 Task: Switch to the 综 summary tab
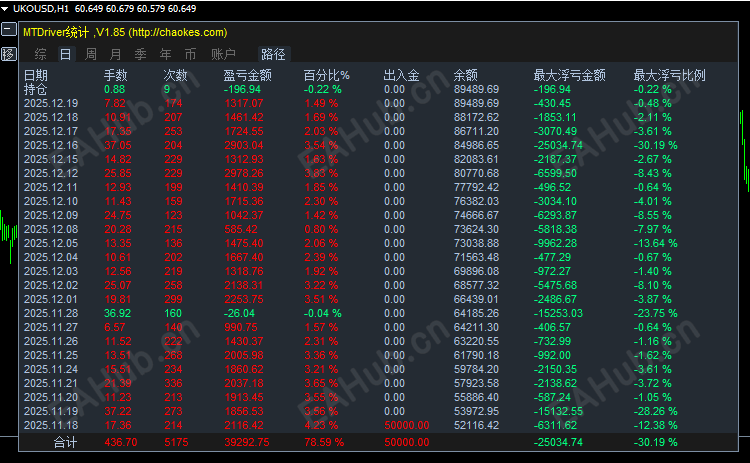(41, 54)
